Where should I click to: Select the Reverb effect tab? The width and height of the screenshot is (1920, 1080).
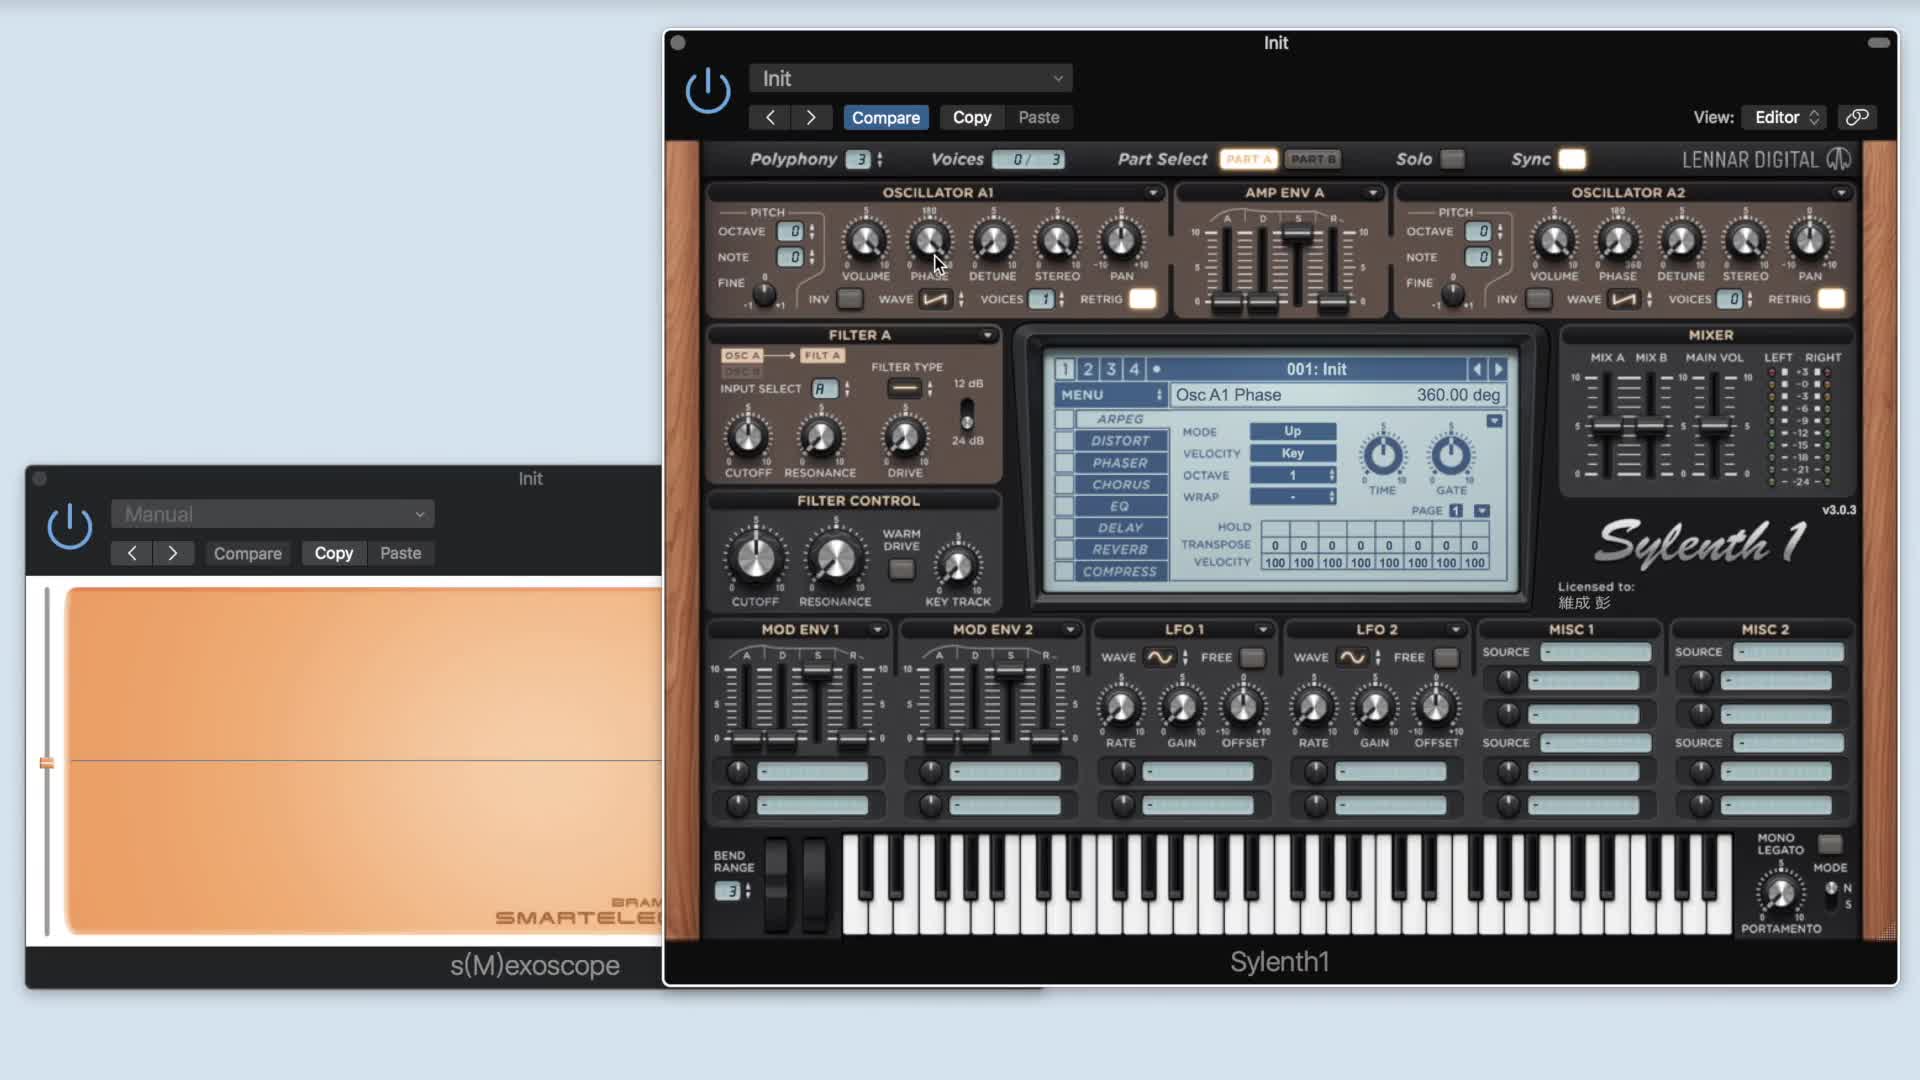pyautogui.click(x=1119, y=550)
